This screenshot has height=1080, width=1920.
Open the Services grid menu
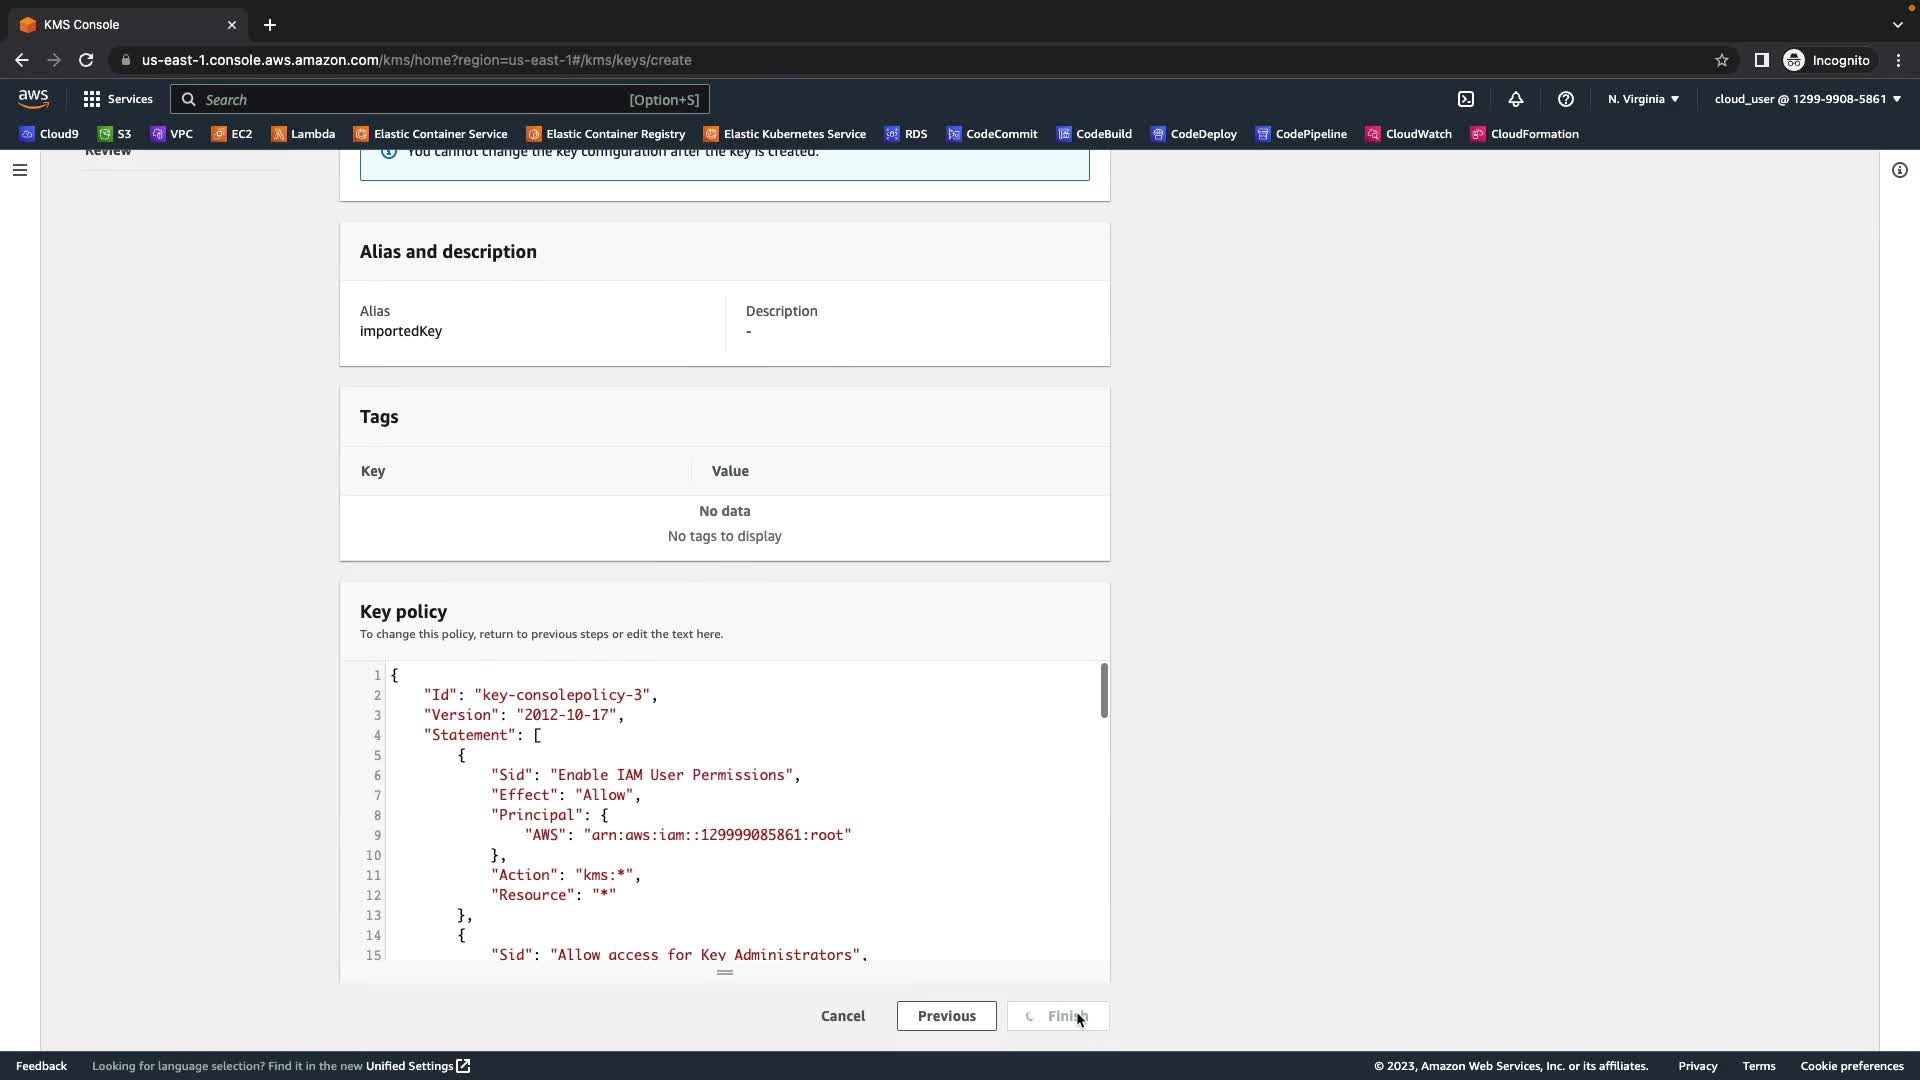click(118, 99)
